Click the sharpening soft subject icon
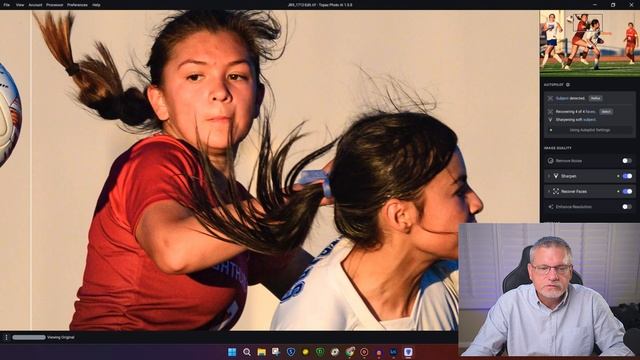The height and width of the screenshot is (360, 640). point(550,120)
